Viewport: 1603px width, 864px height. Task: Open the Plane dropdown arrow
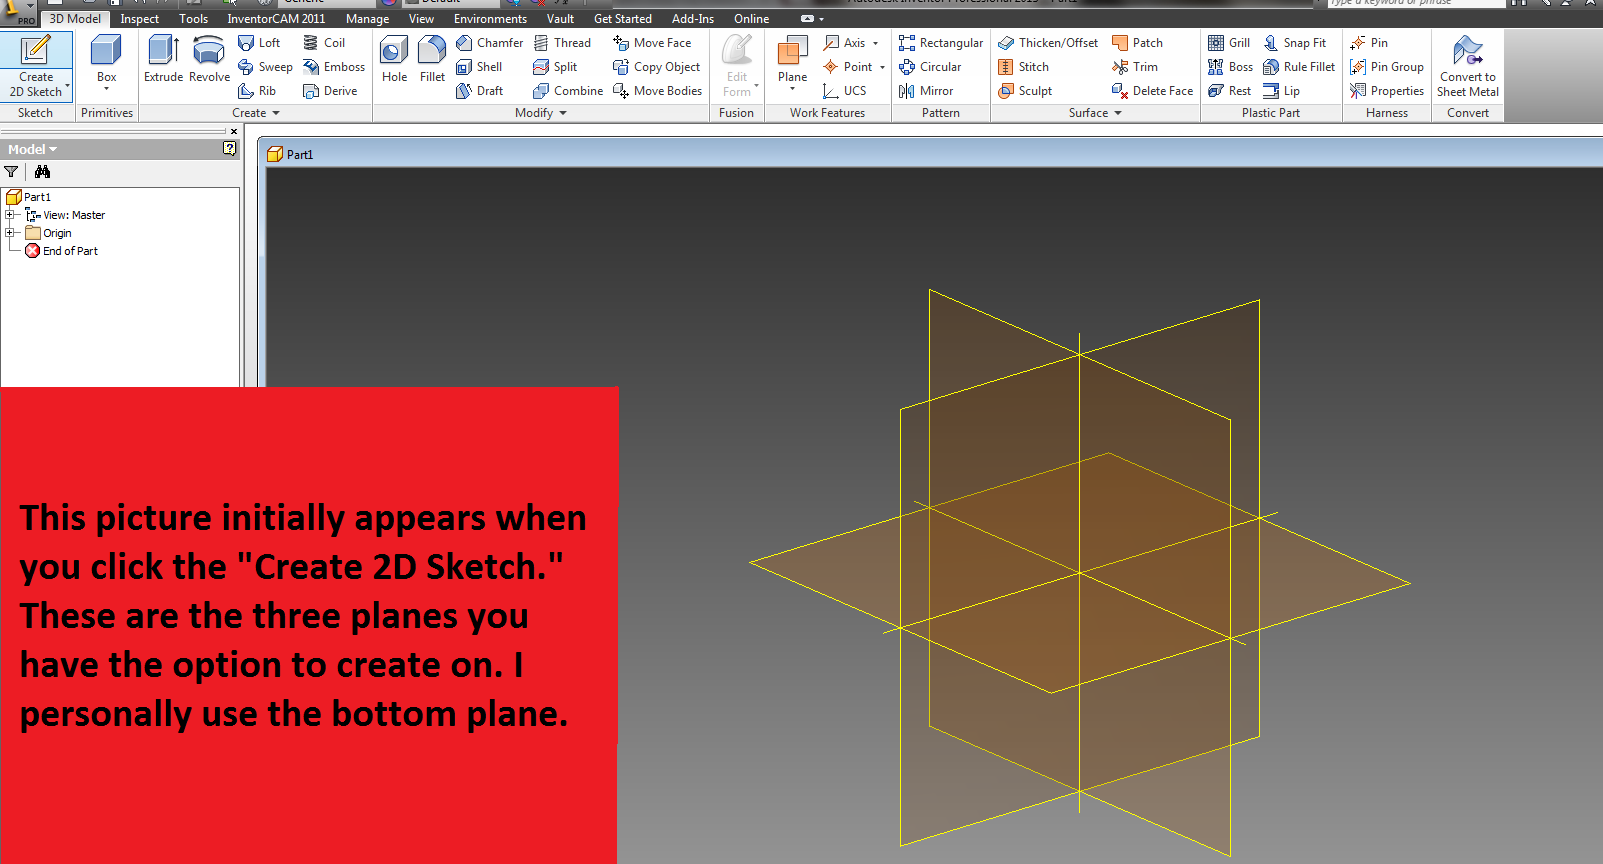click(792, 89)
